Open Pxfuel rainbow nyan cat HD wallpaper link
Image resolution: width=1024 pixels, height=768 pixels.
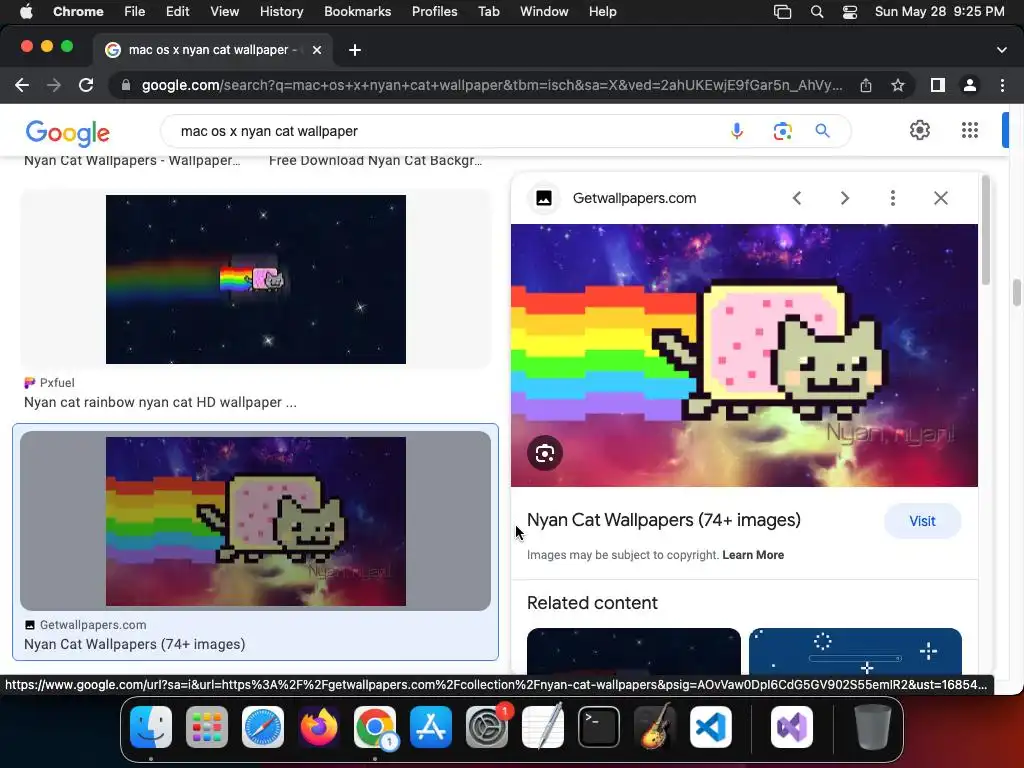(160, 402)
